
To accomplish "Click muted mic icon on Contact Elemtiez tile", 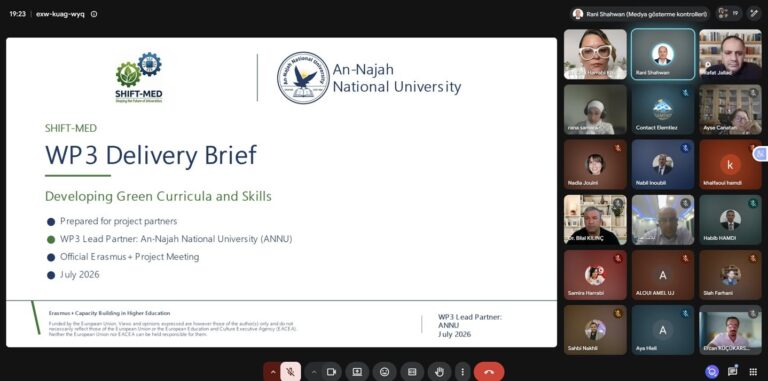I will [x=685, y=93].
